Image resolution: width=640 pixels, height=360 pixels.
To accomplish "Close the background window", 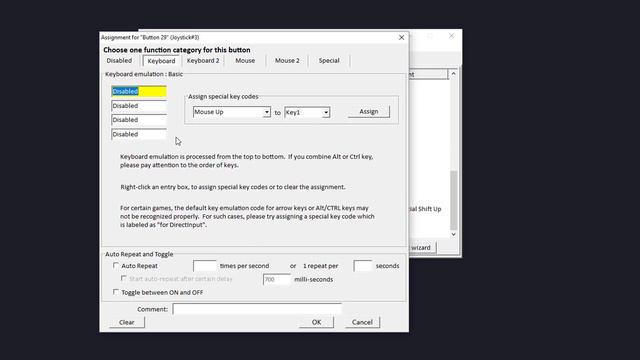I will click(x=451, y=36).
